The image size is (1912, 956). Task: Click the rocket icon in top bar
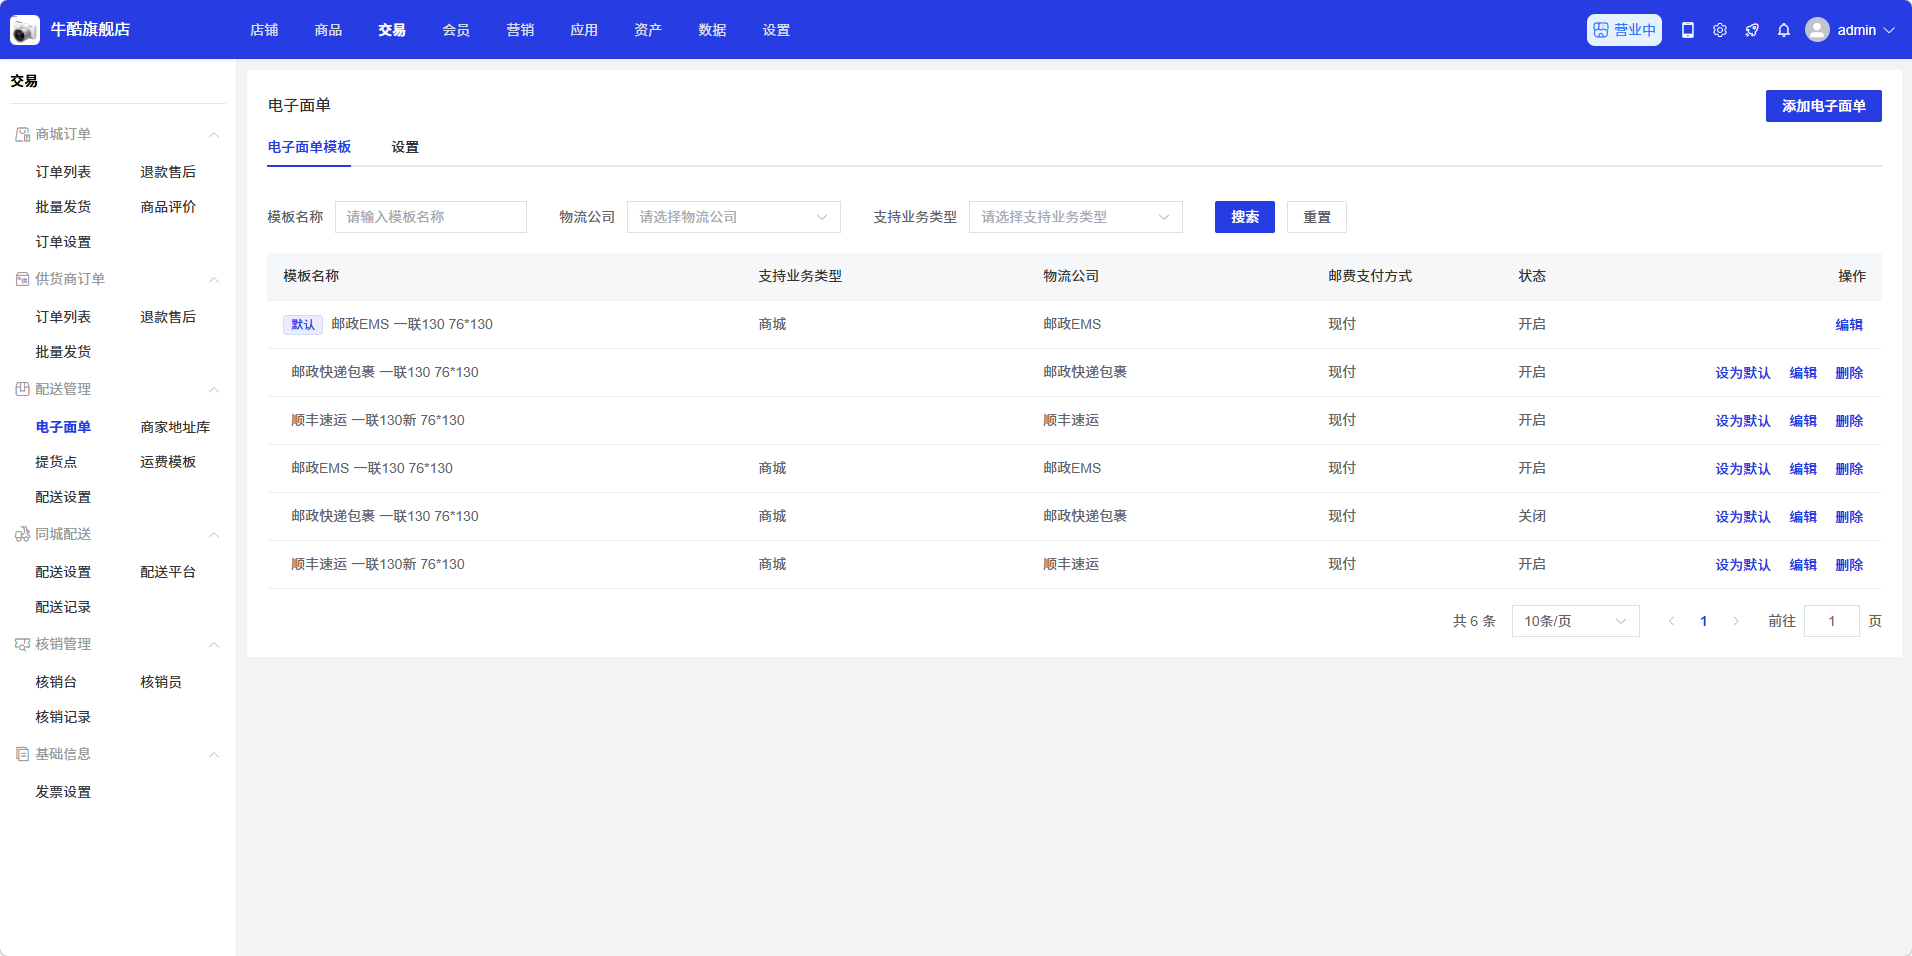pos(1752,30)
